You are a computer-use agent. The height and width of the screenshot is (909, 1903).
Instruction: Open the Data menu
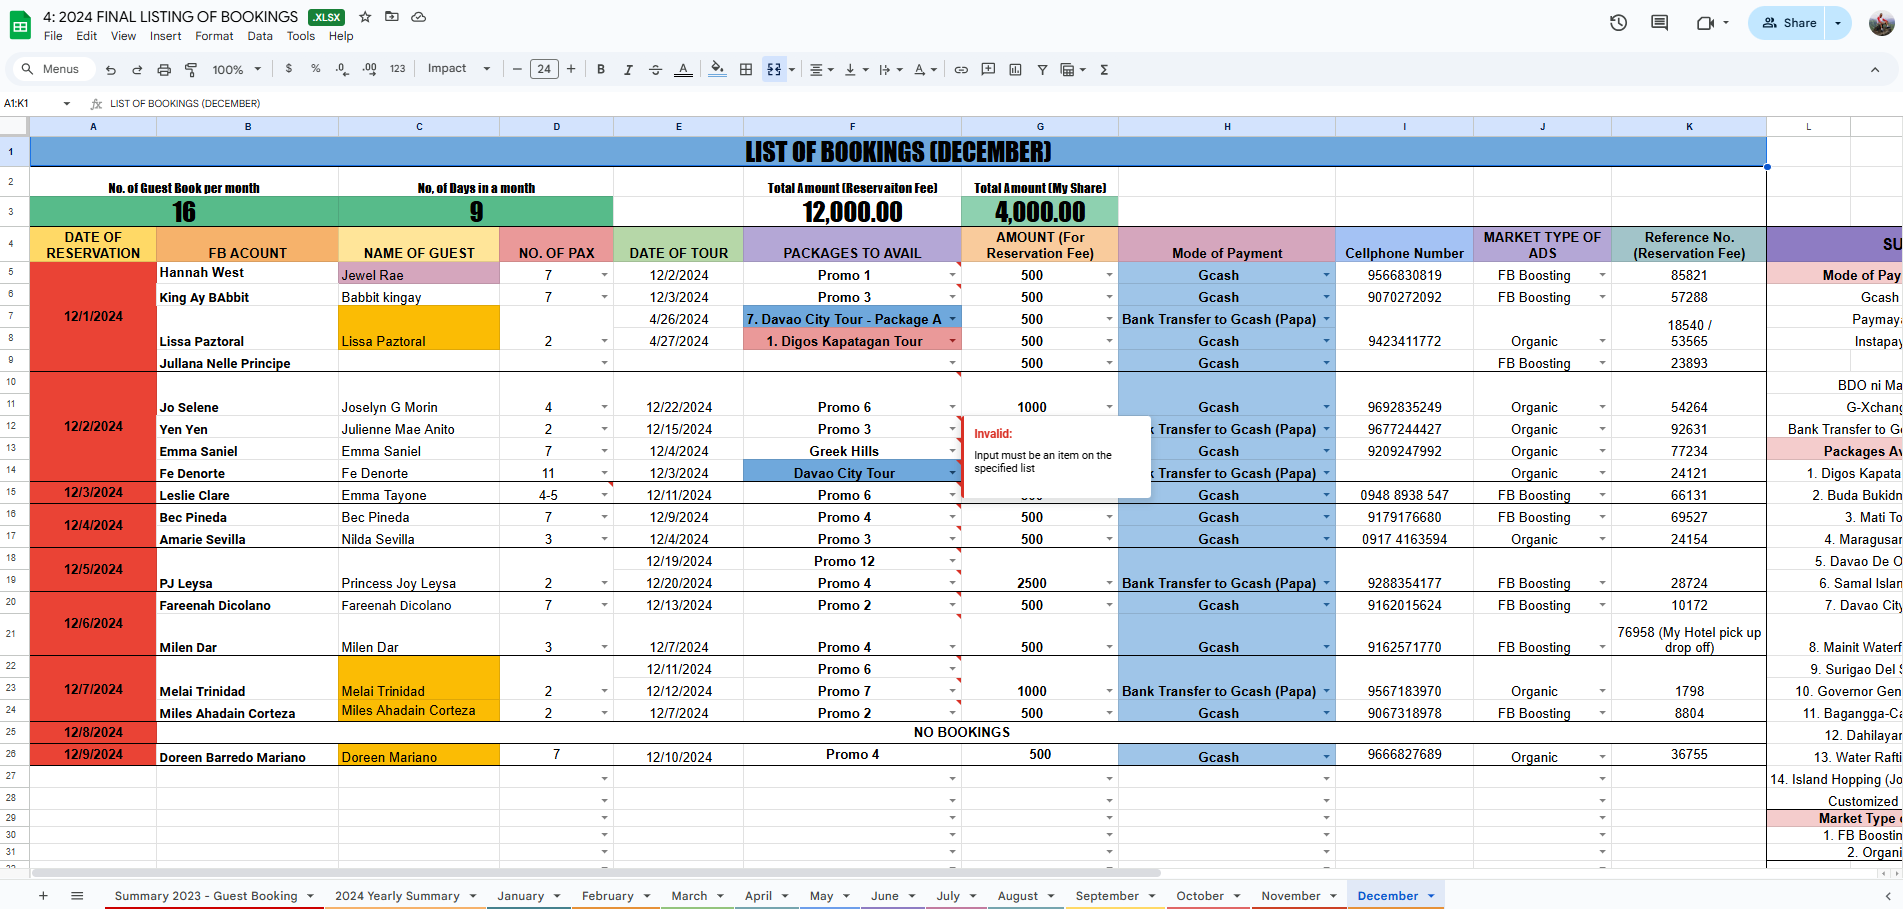point(260,36)
